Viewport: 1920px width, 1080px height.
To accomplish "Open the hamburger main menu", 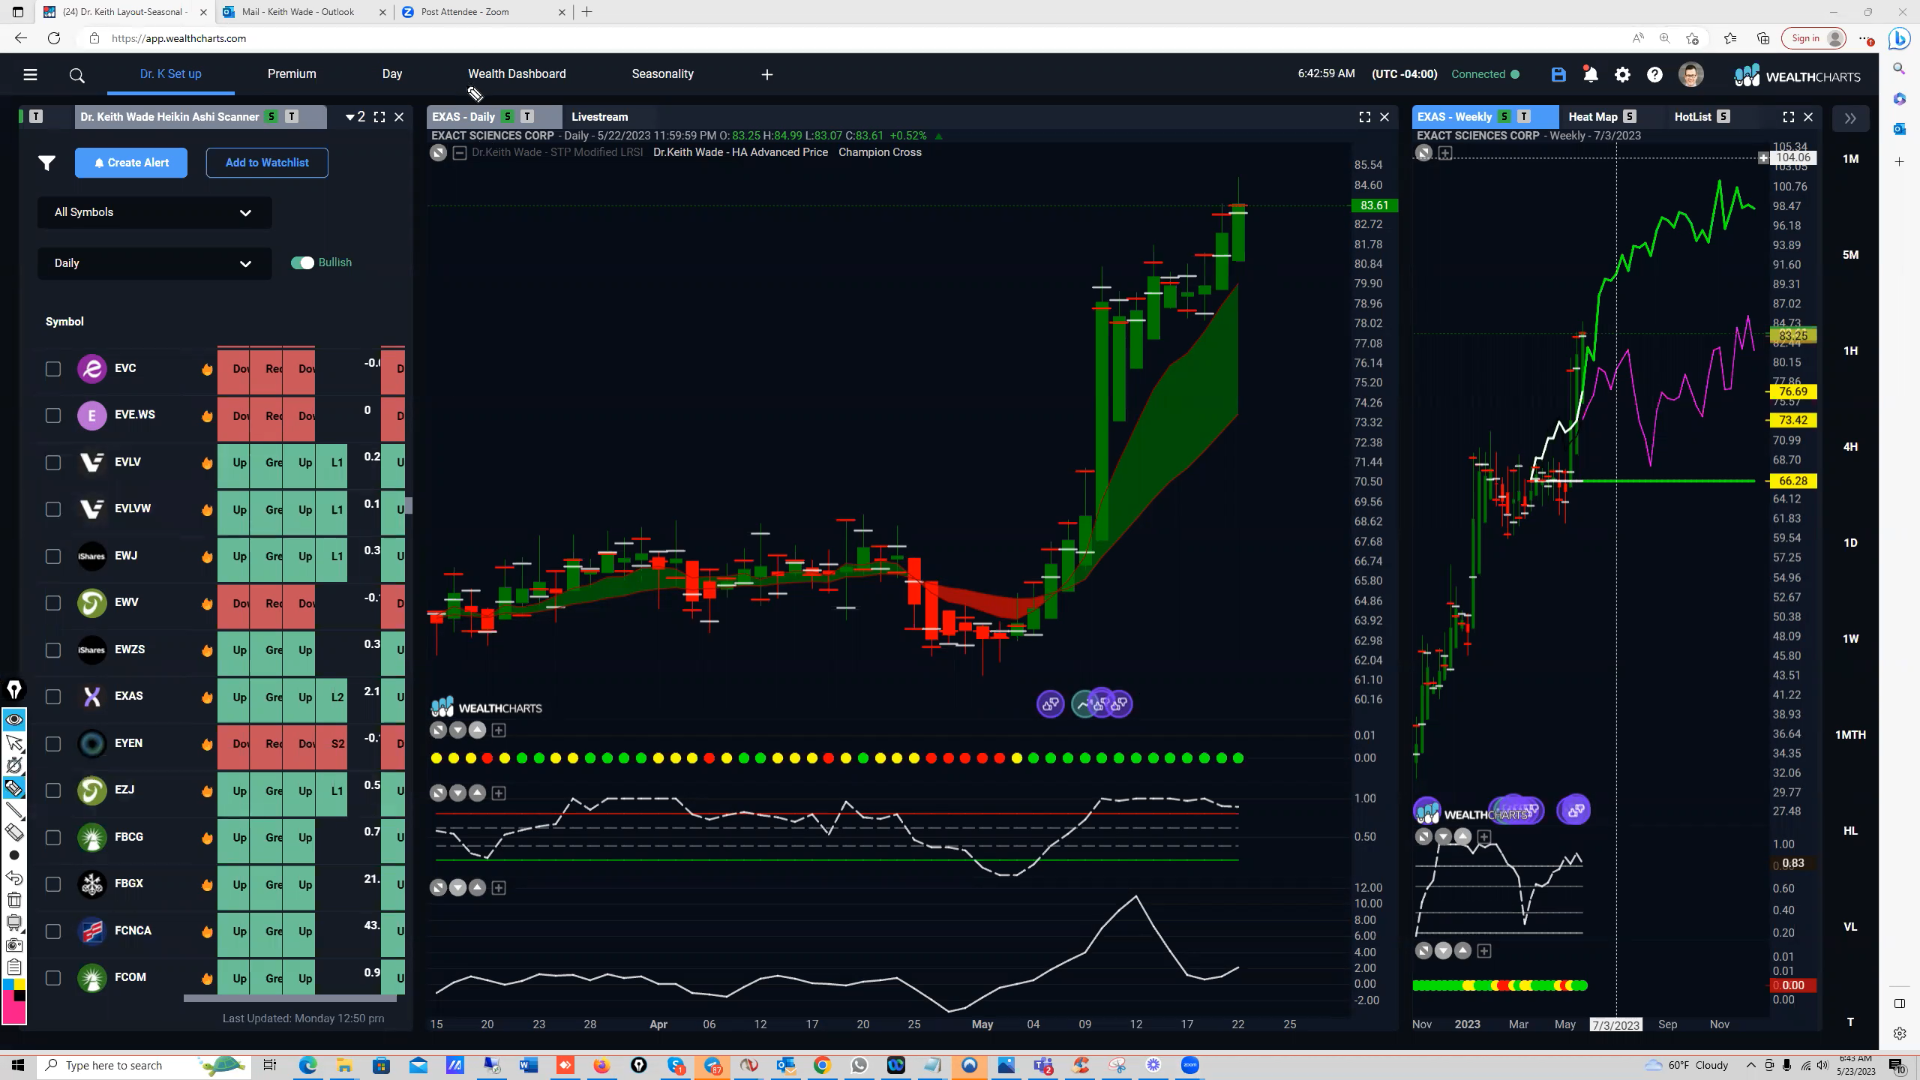I will 30,74.
